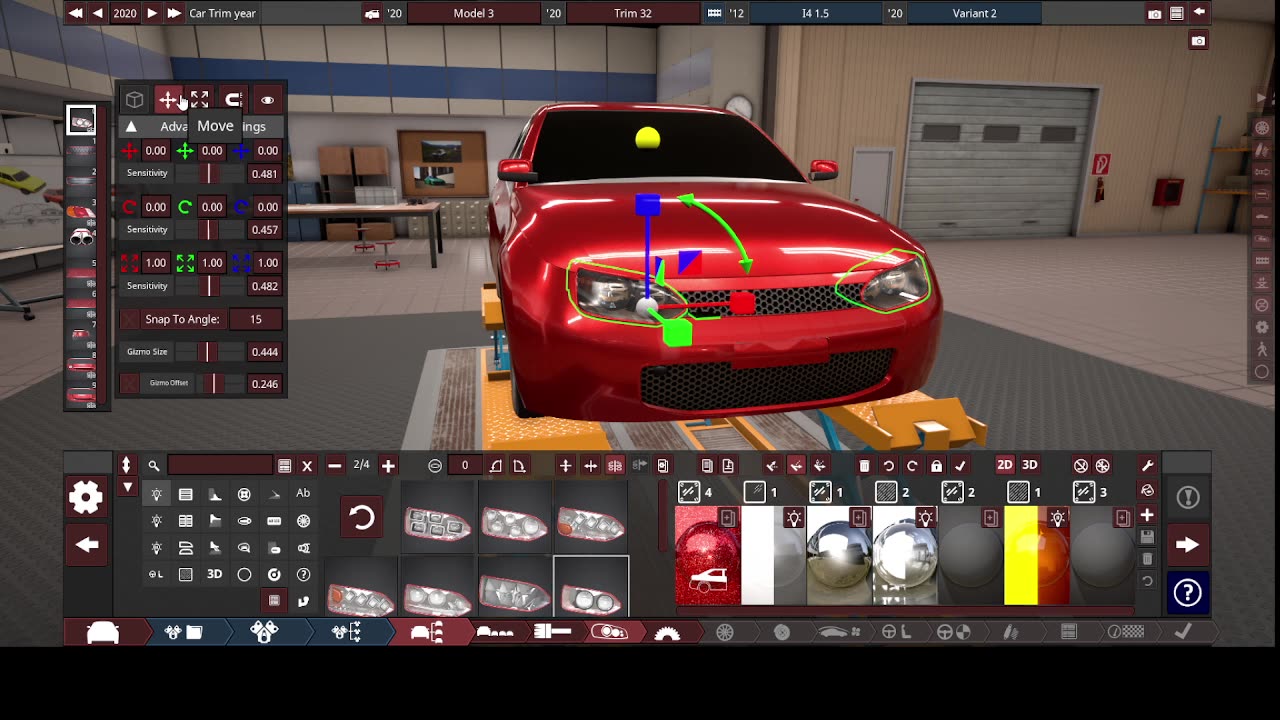Click the Snap To Angle value field 15
The height and width of the screenshot is (720, 1280).
(x=256, y=319)
